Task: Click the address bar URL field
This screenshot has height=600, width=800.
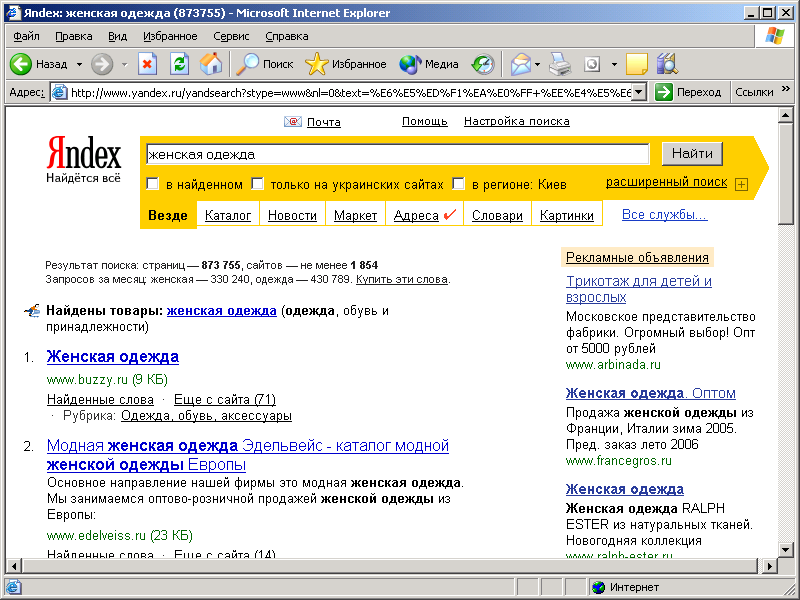Action: (351, 92)
